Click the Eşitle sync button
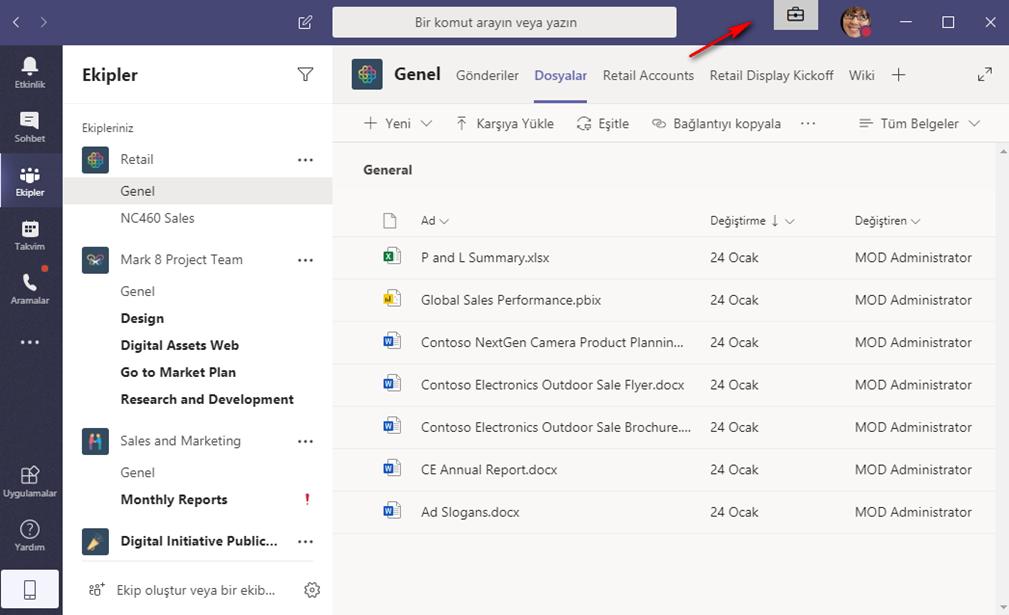 click(603, 124)
